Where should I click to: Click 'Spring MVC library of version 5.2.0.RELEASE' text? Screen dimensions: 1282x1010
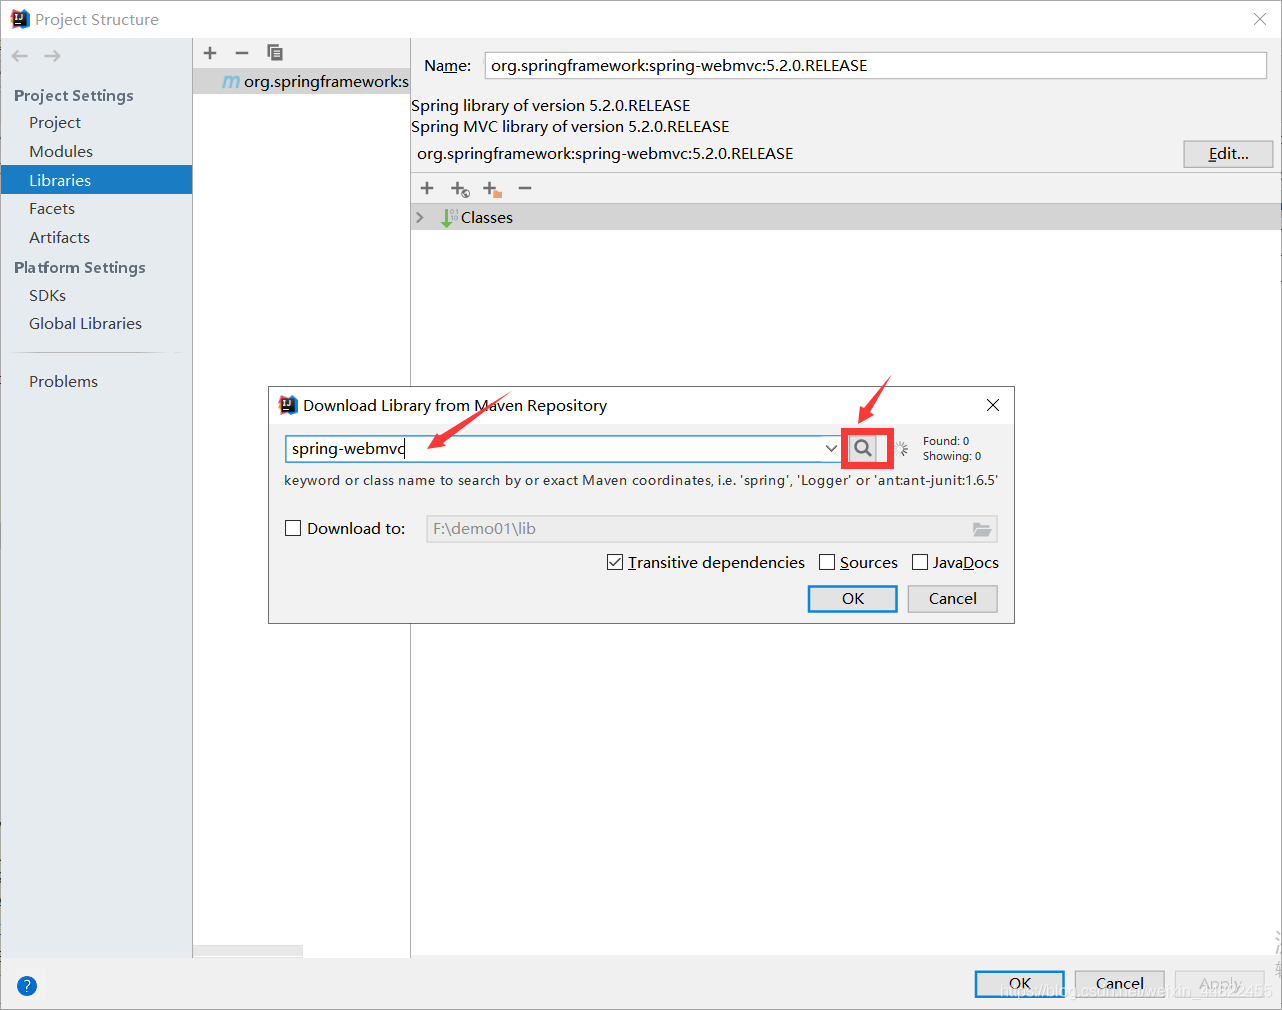click(x=570, y=127)
